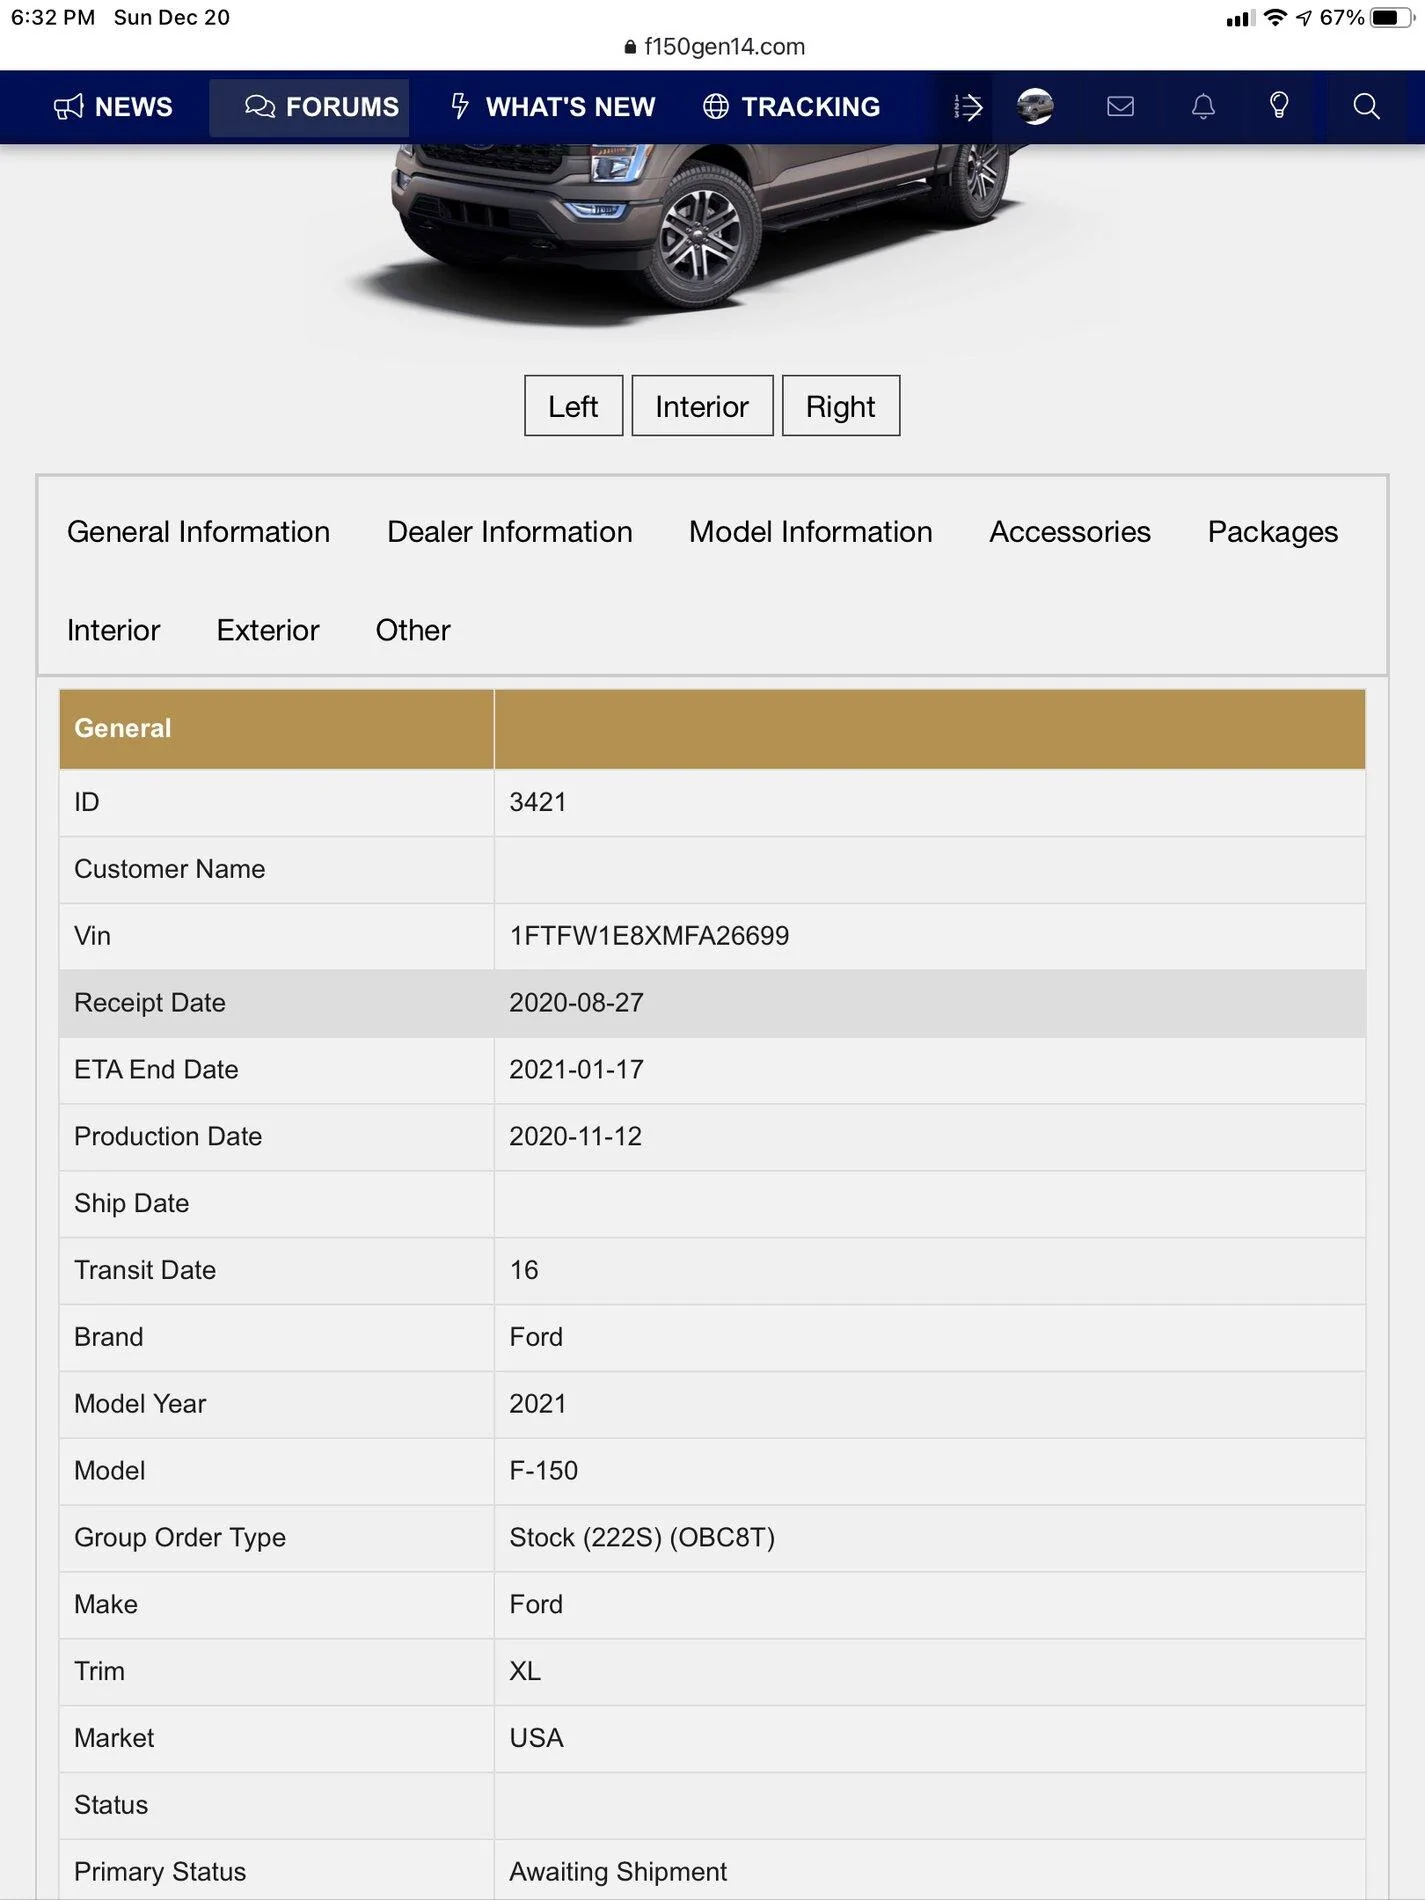Click the Make row label
This screenshot has width=1425, height=1900.
tap(106, 1605)
